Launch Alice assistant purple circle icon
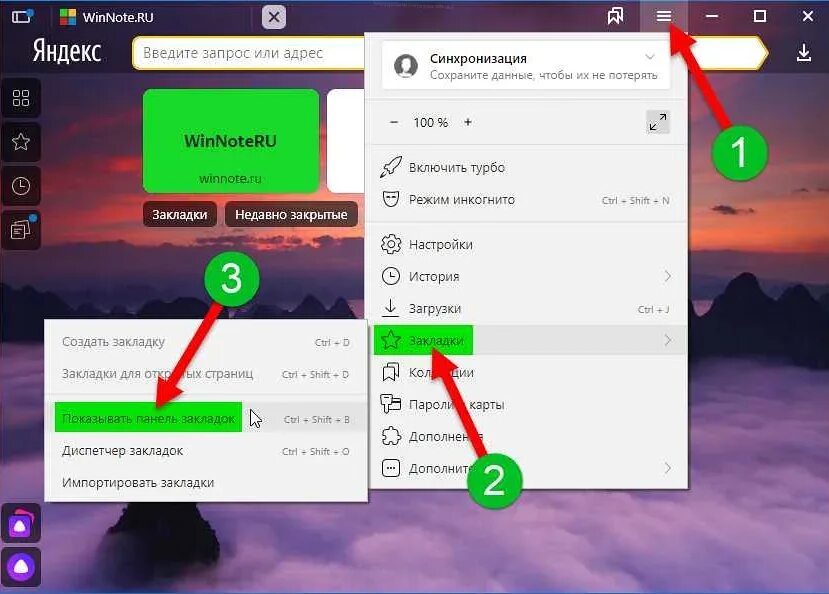Image resolution: width=829 pixels, height=594 pixels. [x=21, y=567]
